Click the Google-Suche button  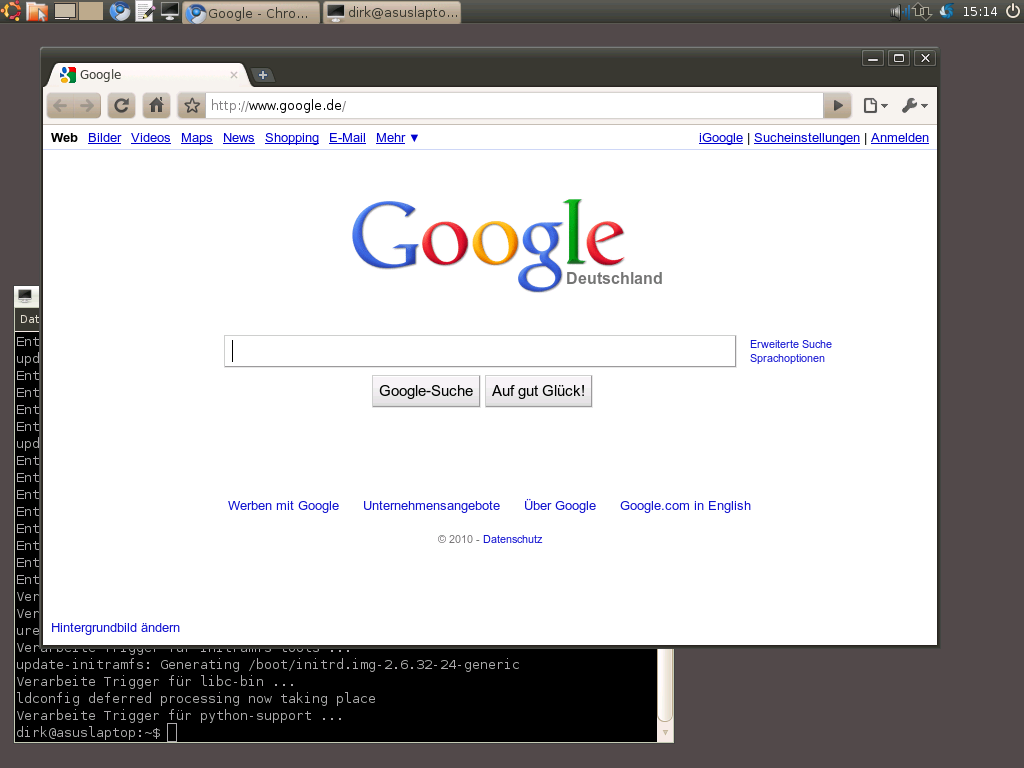click(426, 391)
